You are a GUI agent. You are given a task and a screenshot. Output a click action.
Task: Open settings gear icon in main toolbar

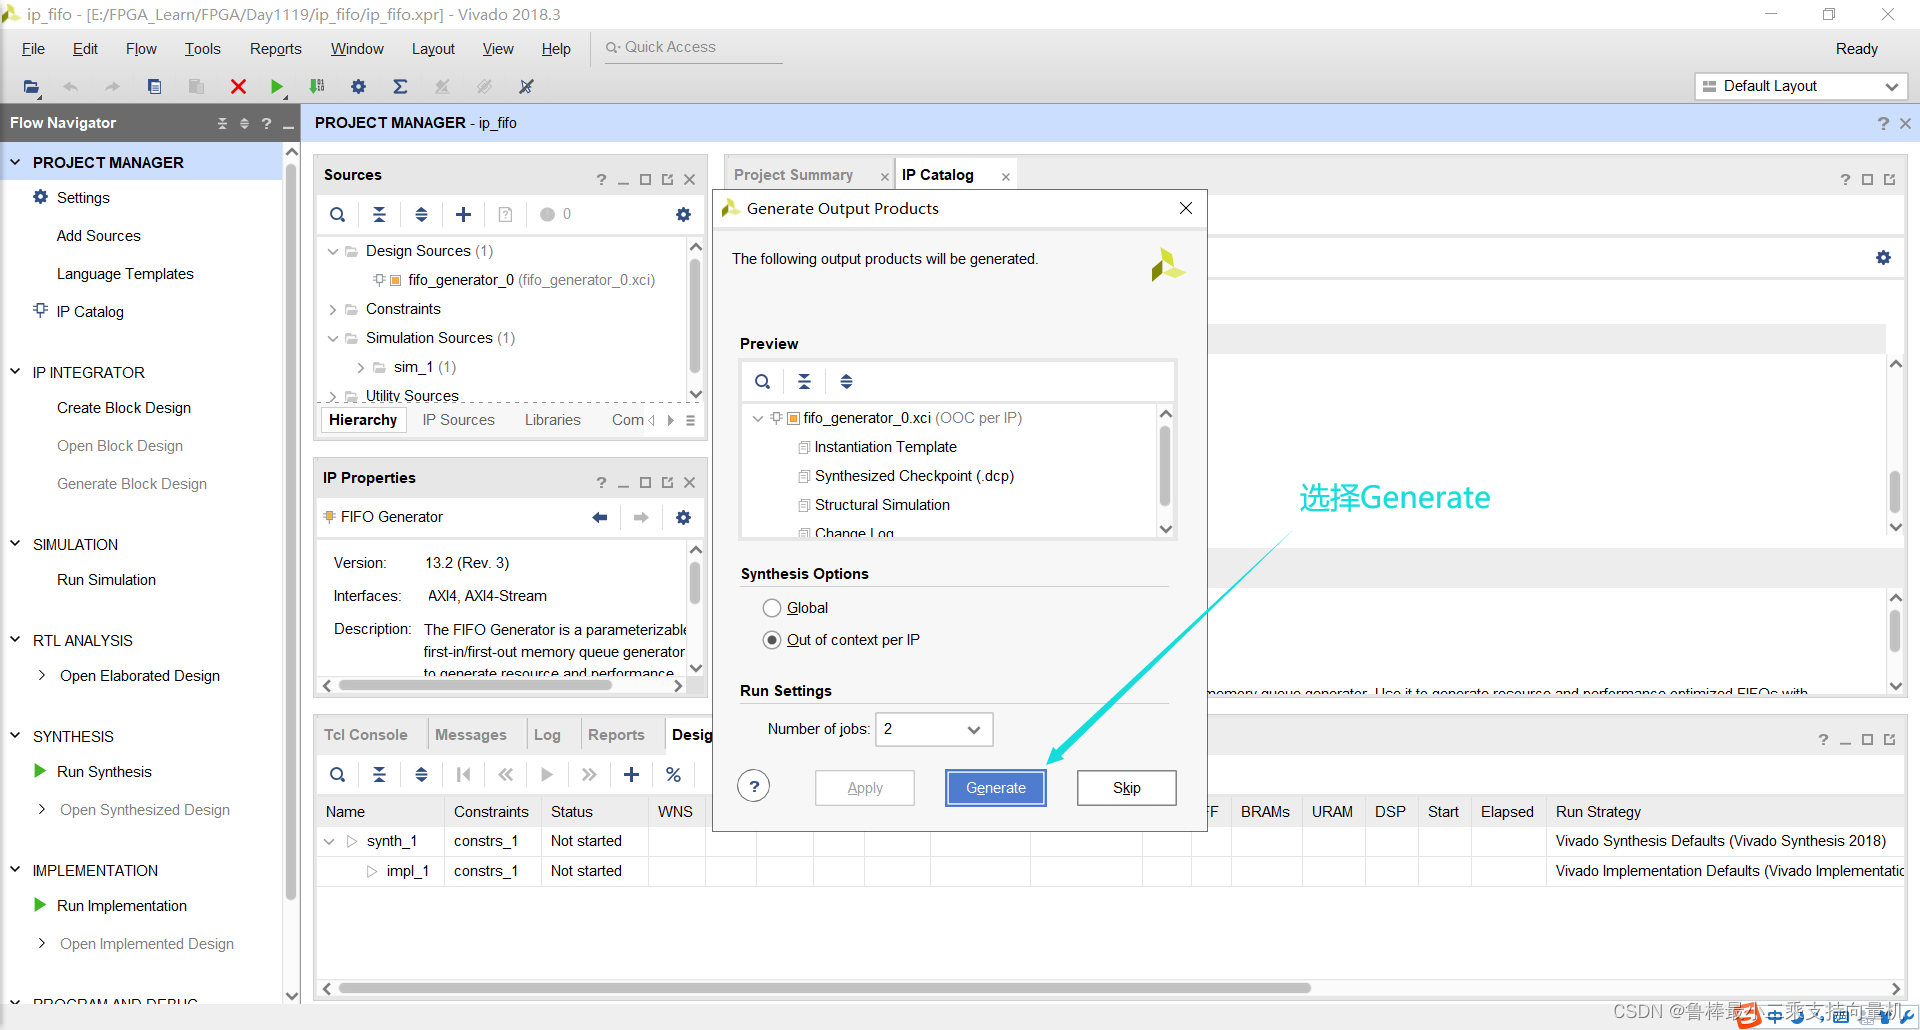tap(358, 87)
